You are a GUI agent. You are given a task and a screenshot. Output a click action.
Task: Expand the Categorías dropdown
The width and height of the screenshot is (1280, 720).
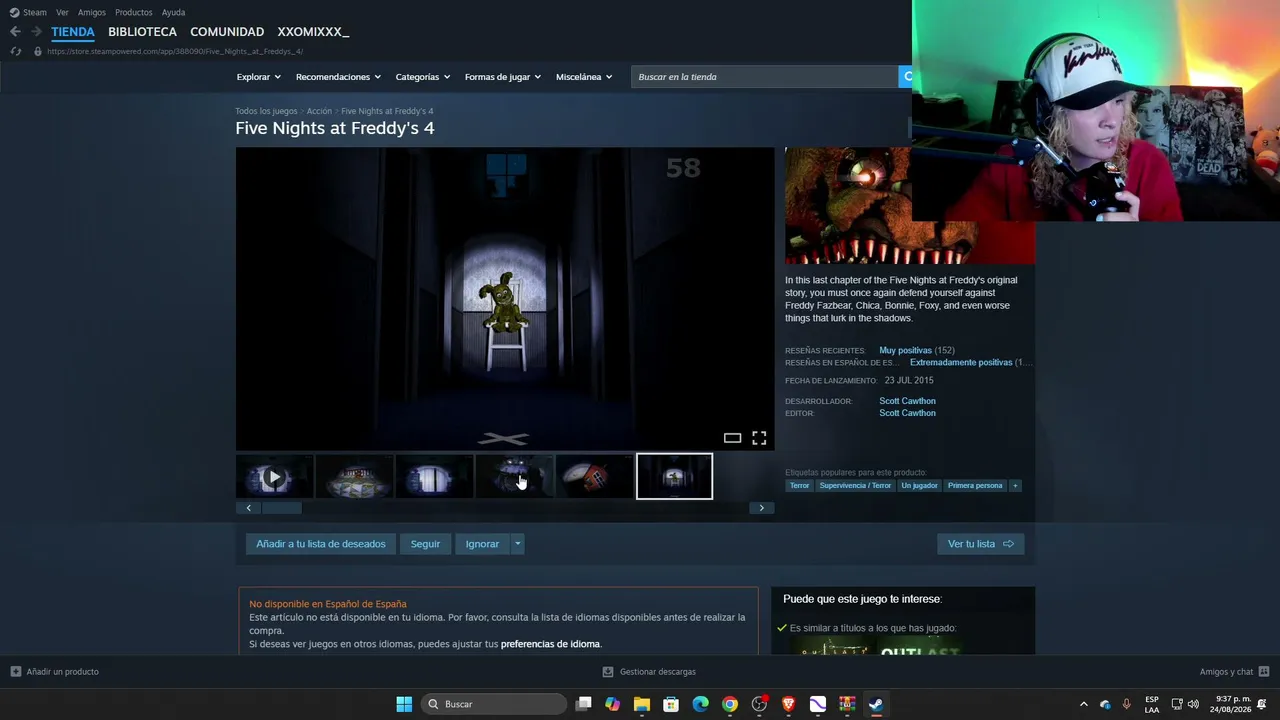422,77
